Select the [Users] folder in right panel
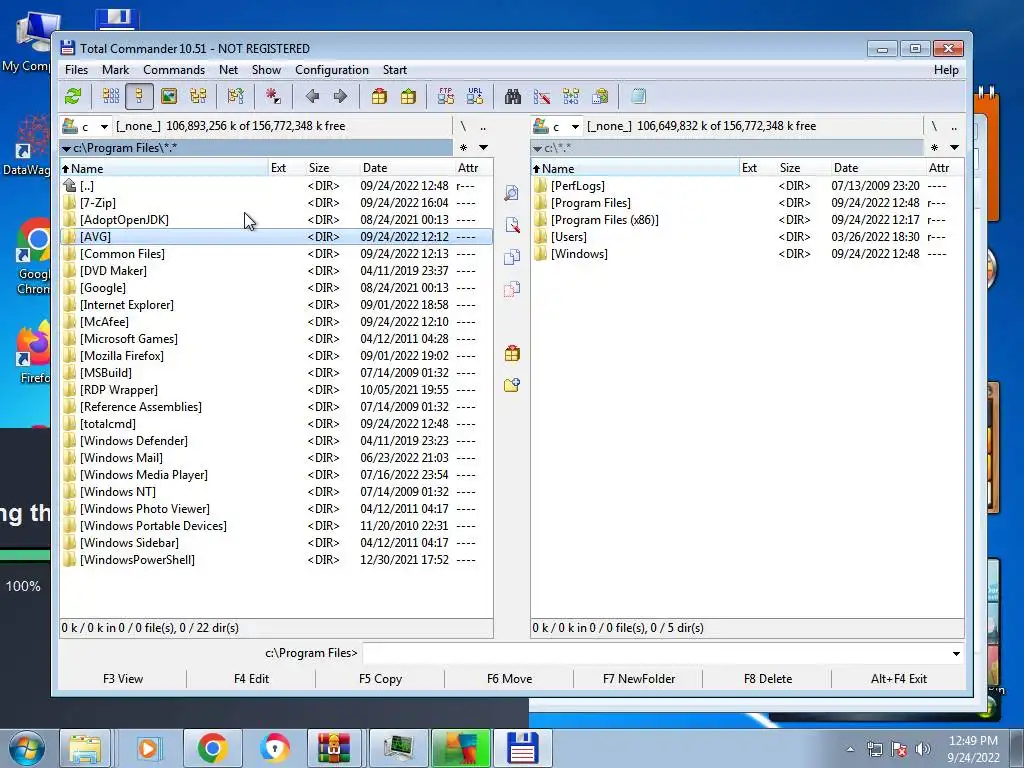Screen dimensions: 1024x768 click(747, 237)
